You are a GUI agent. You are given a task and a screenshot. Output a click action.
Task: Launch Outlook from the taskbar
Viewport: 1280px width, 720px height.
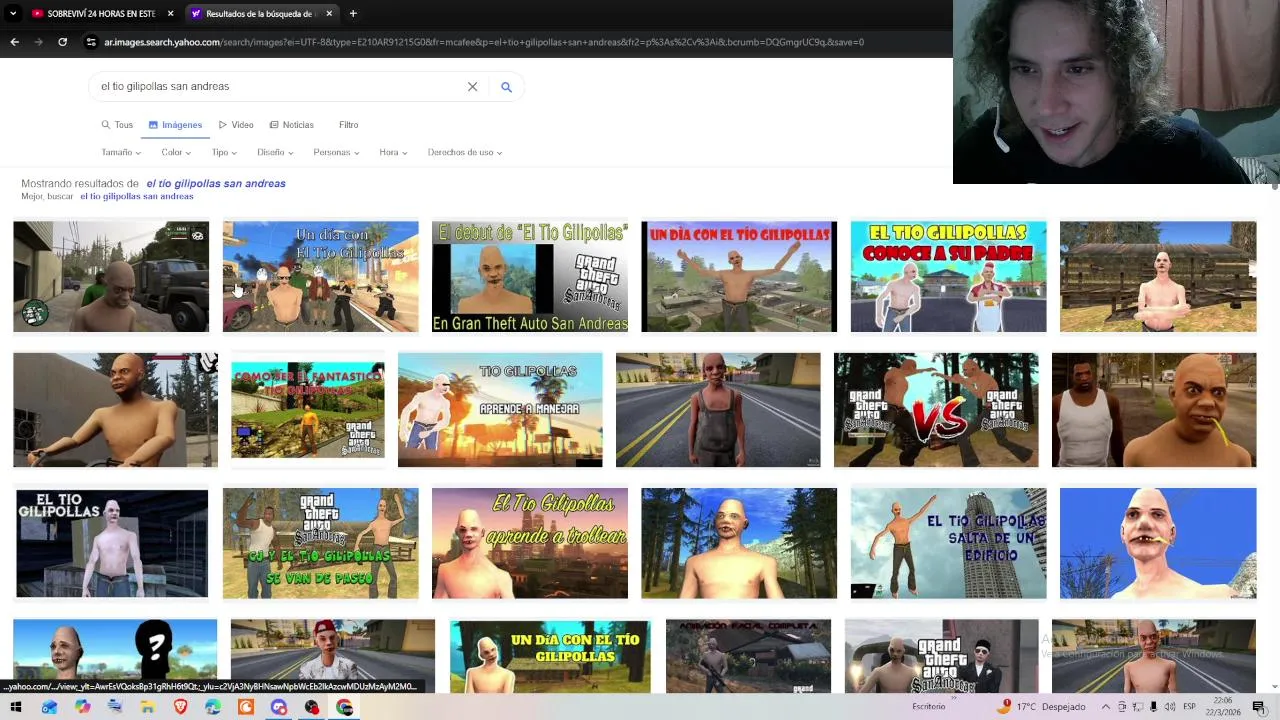(49, 707)
